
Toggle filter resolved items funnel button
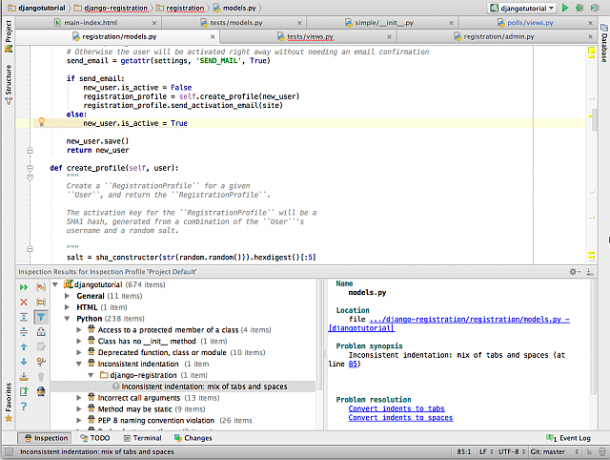point(41,317)
